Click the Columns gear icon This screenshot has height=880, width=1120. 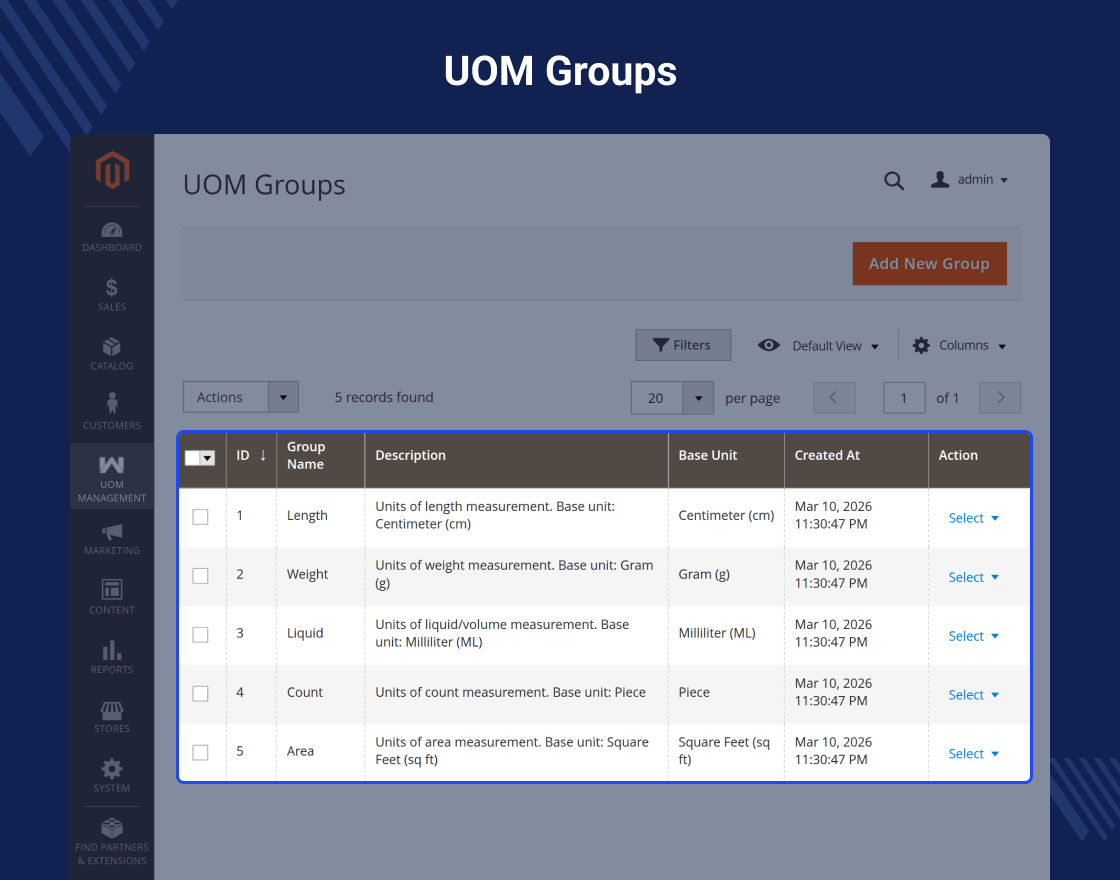[x=921, y=345]
